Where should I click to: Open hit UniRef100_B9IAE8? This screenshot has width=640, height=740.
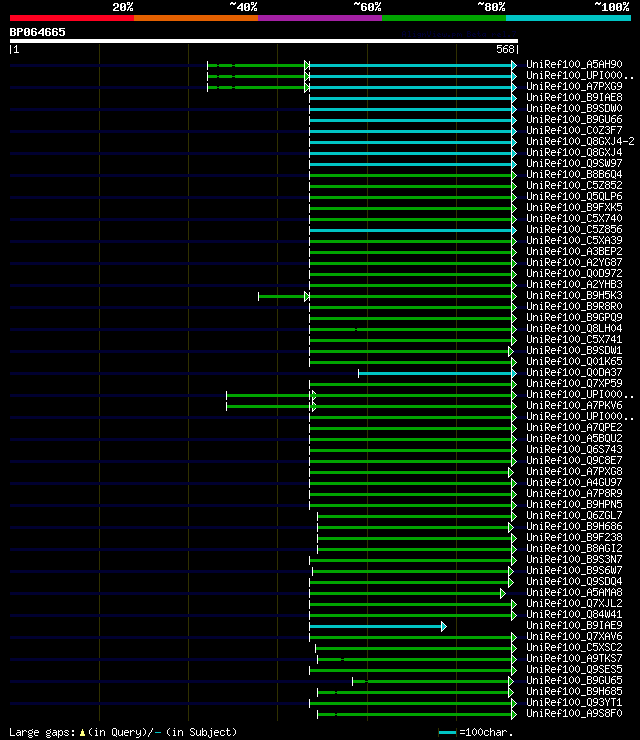574,97
